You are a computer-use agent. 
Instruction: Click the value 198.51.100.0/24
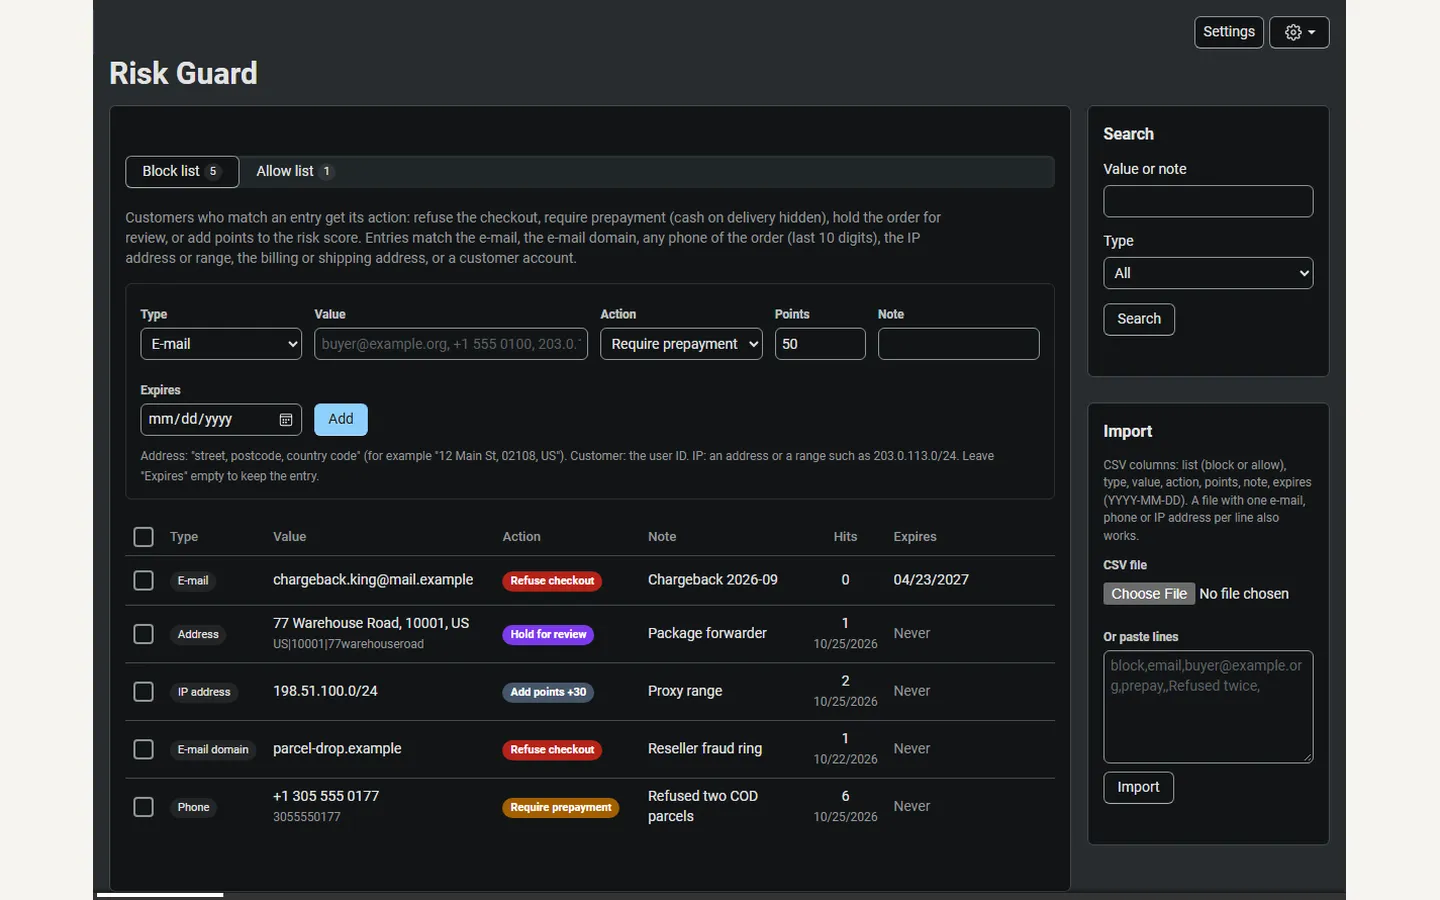point(325,691)
